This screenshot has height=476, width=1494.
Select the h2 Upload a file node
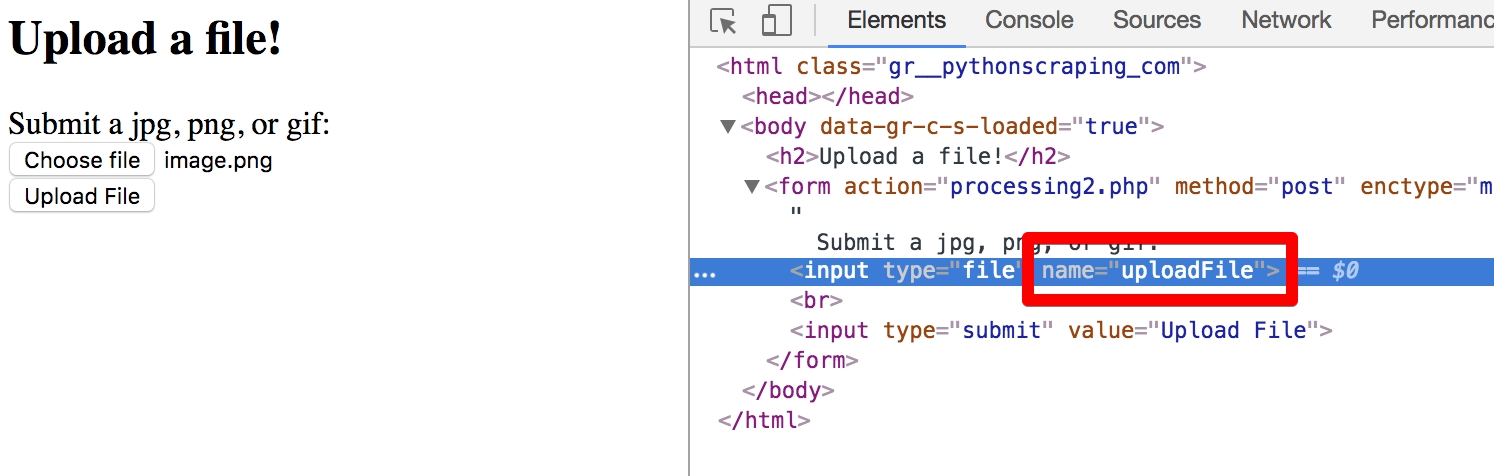click(x=918, y=157)
